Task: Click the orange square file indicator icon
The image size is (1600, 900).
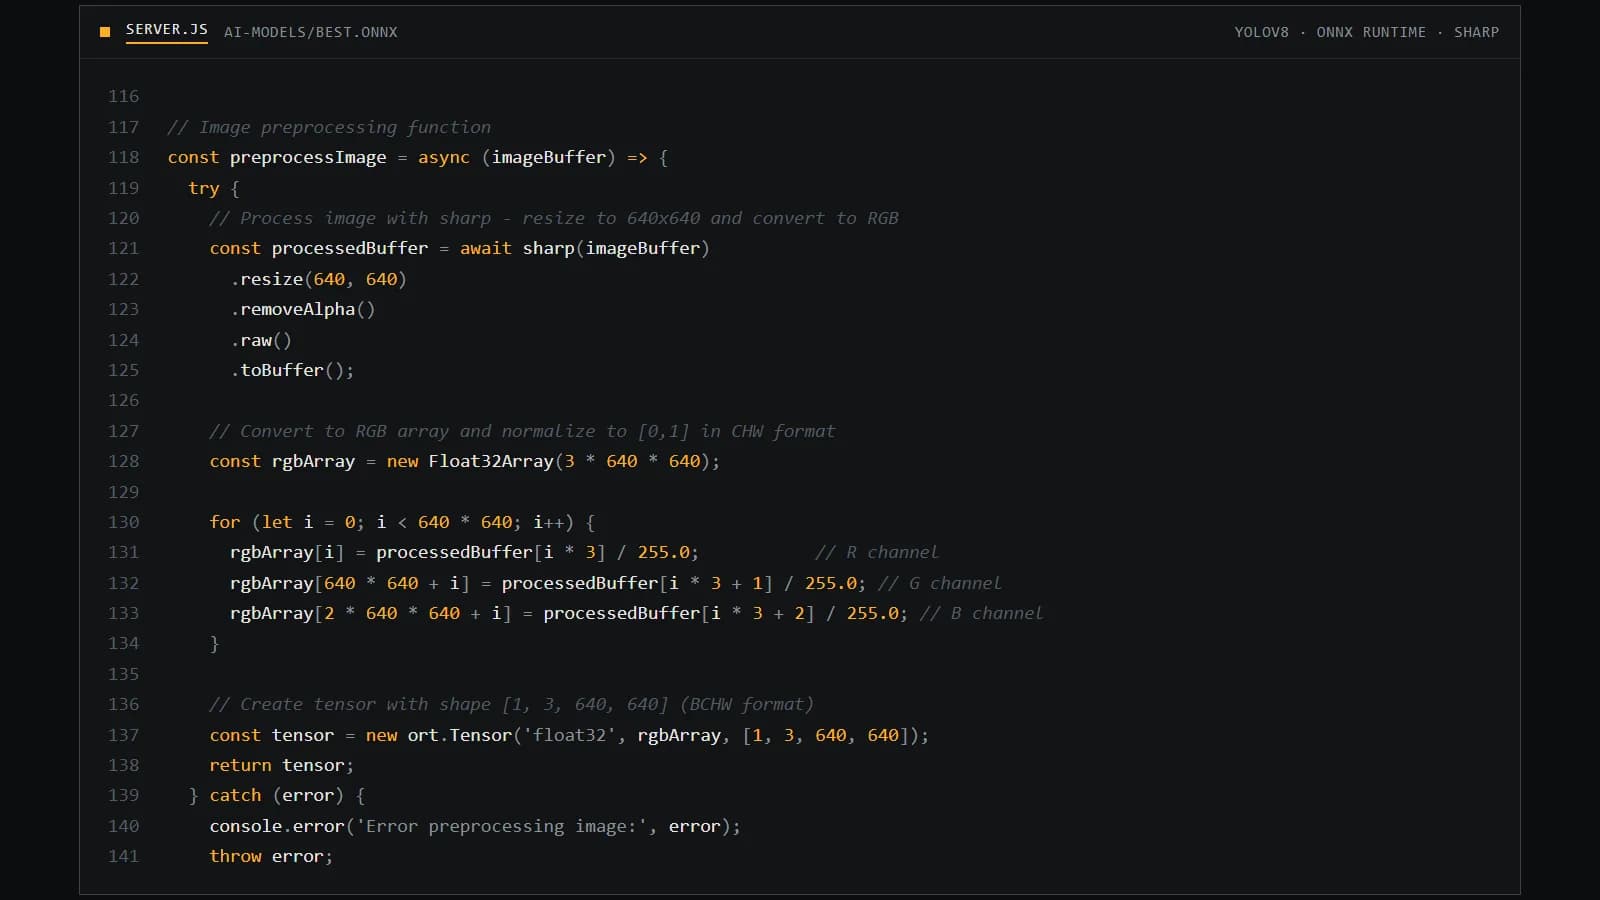Action: pos(105,32)
